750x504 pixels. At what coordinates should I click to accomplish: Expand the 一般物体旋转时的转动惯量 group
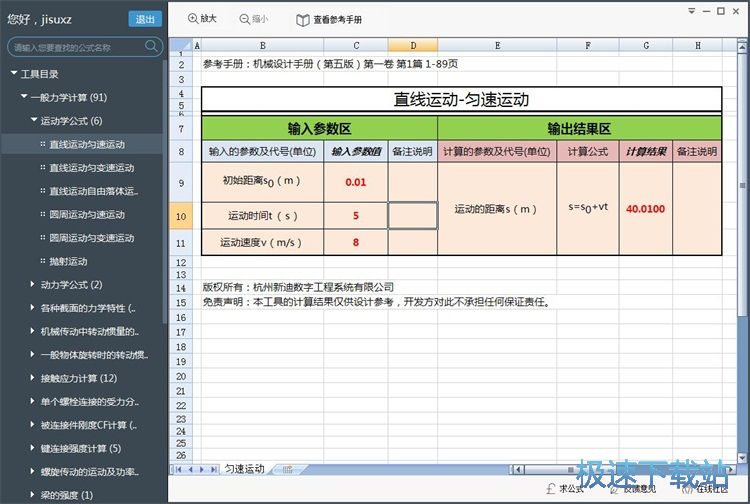33,354
